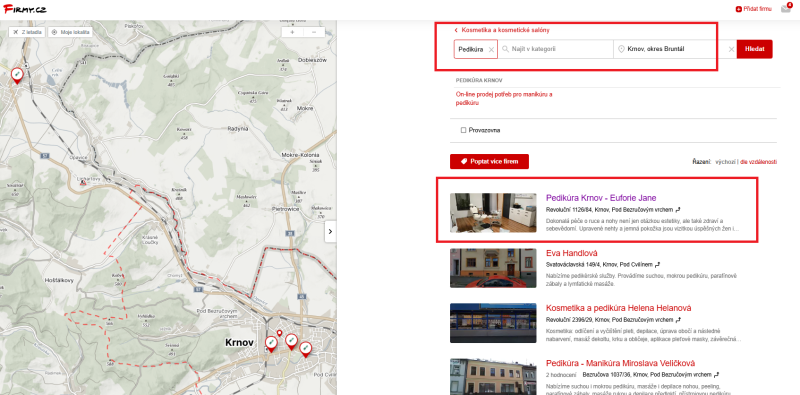Zoom out the map with minus
This screenshot has height=395, width=800.
(314, 32)
